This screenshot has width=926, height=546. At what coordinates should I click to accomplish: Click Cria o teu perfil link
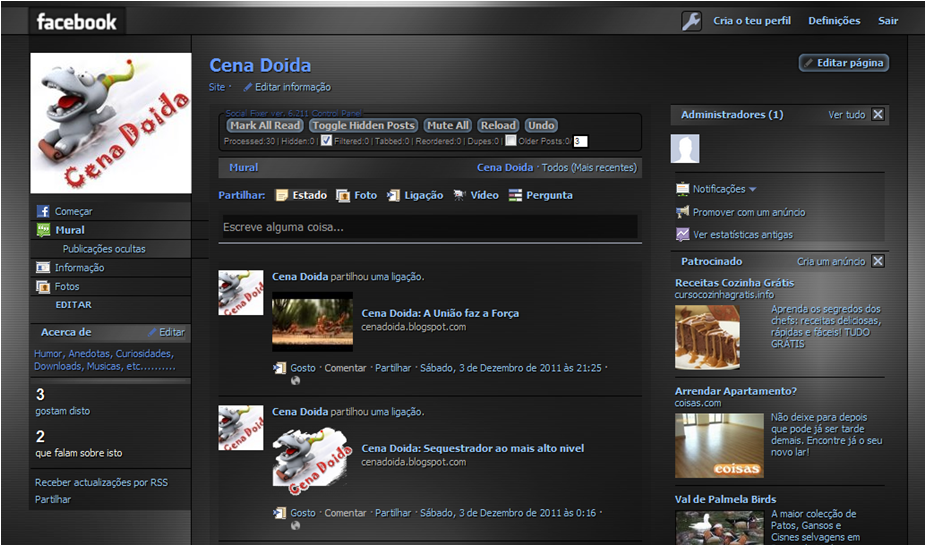click(x=752, y=21)
